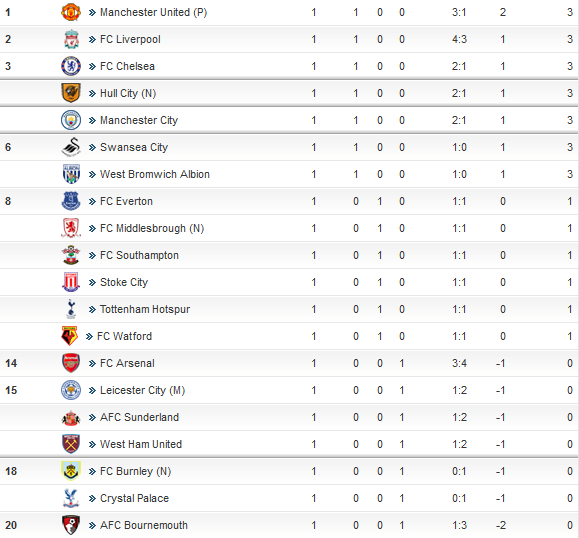Viewport: 579px width, 538px height.
Task: Open the West Bromwich Albion team page
Action: click(x=155, y=174)
